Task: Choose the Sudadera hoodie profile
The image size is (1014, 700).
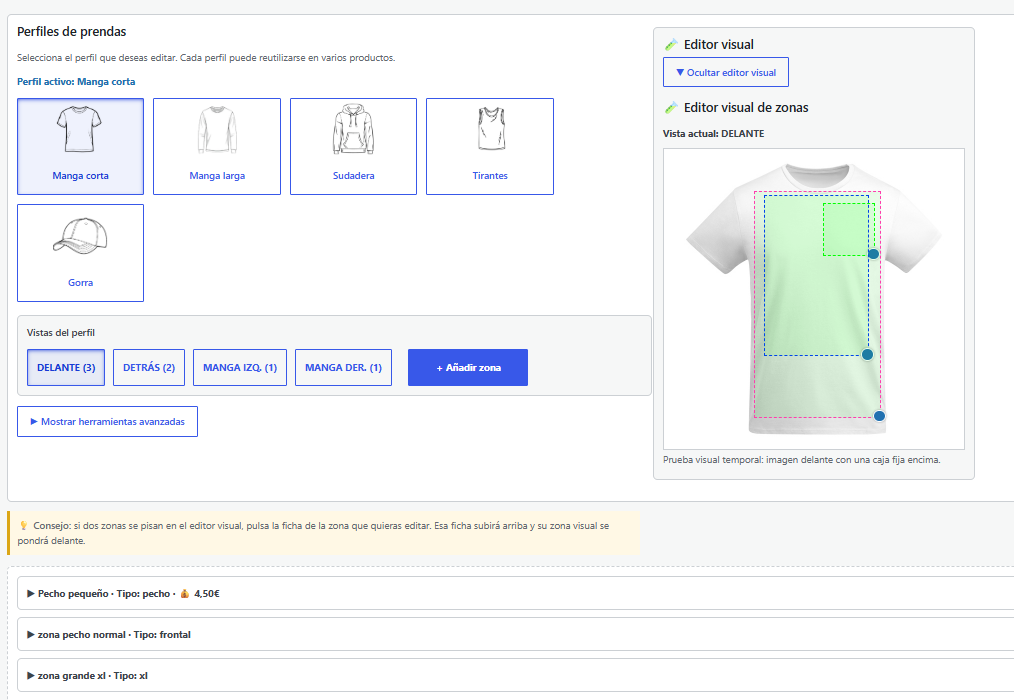Action: click(353, 146)
